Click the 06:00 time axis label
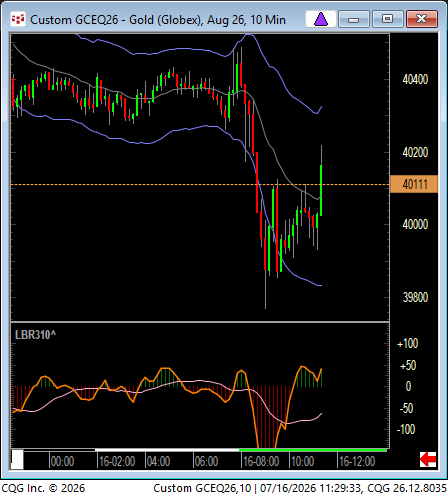This screenshot has width=448, height=496. (x=206, y=462)
